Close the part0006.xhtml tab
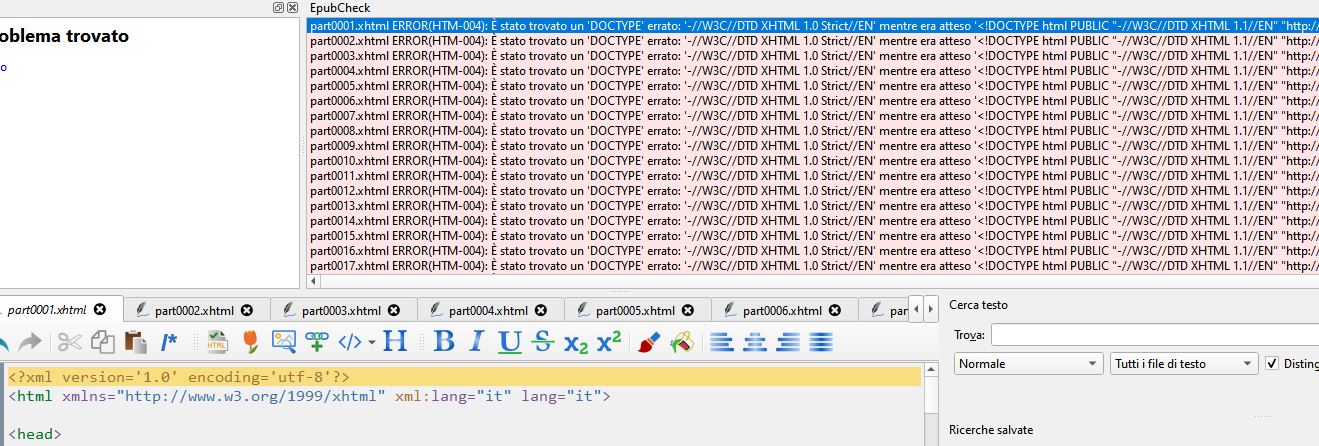This screenshot has height=446, width=1319. 835,310
